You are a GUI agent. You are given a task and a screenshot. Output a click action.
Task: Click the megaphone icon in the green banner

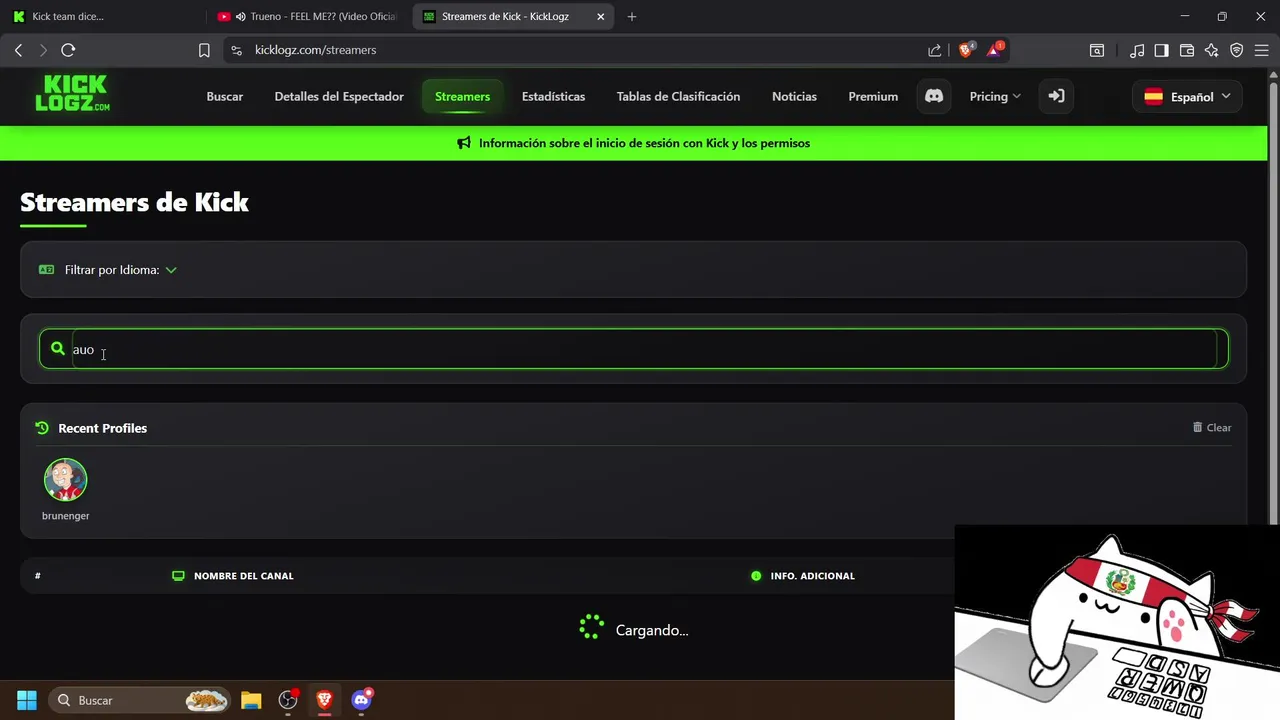pos(464,143)
